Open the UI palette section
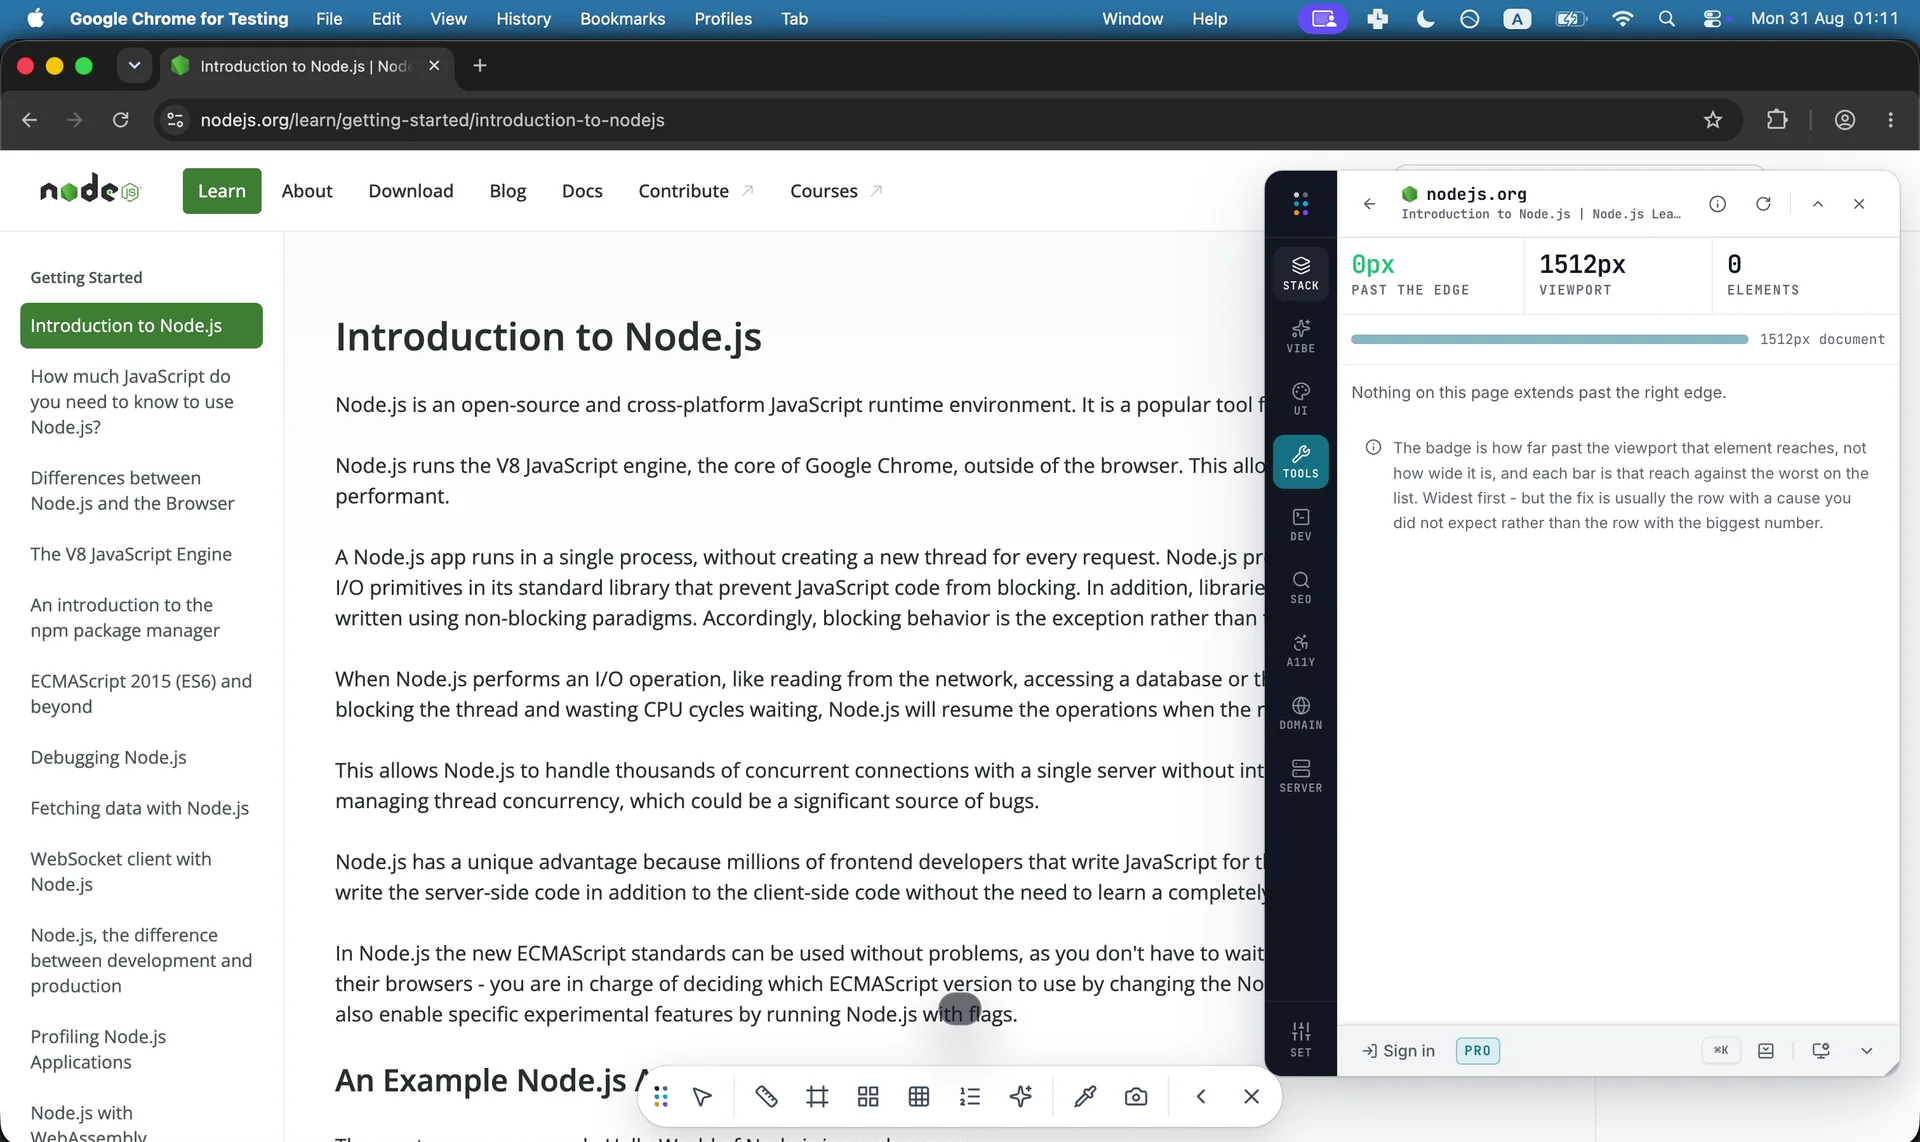Viewport: 1920px width, 1142px height. (1300, 399)
